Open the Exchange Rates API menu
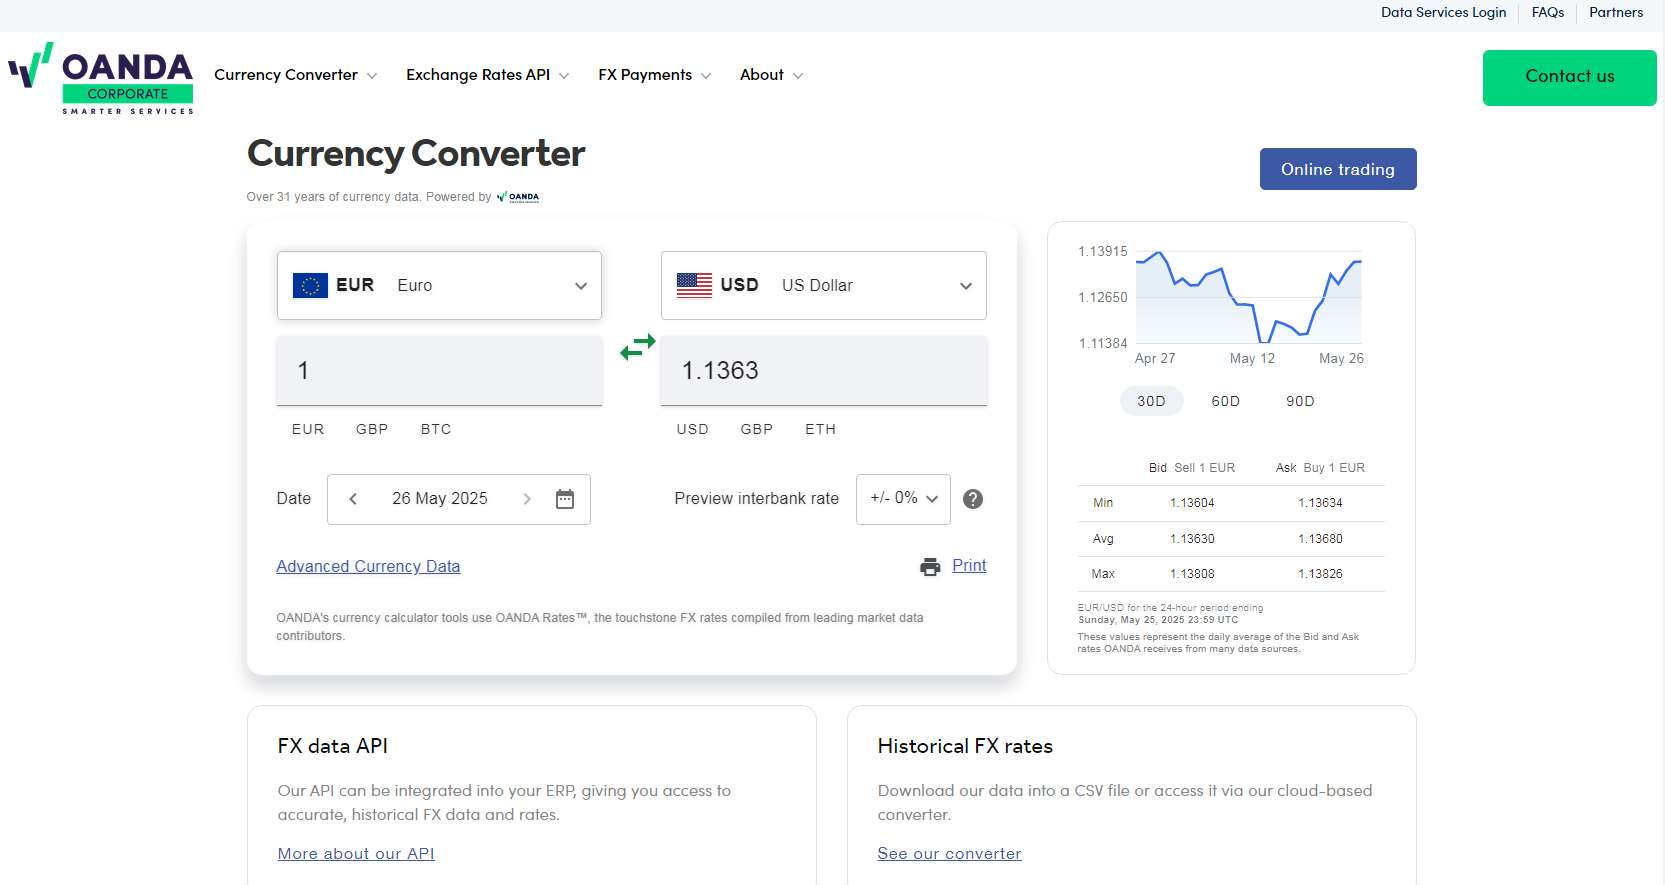The height and width of the screenshot is (885, 1665). tap(487, 75)
